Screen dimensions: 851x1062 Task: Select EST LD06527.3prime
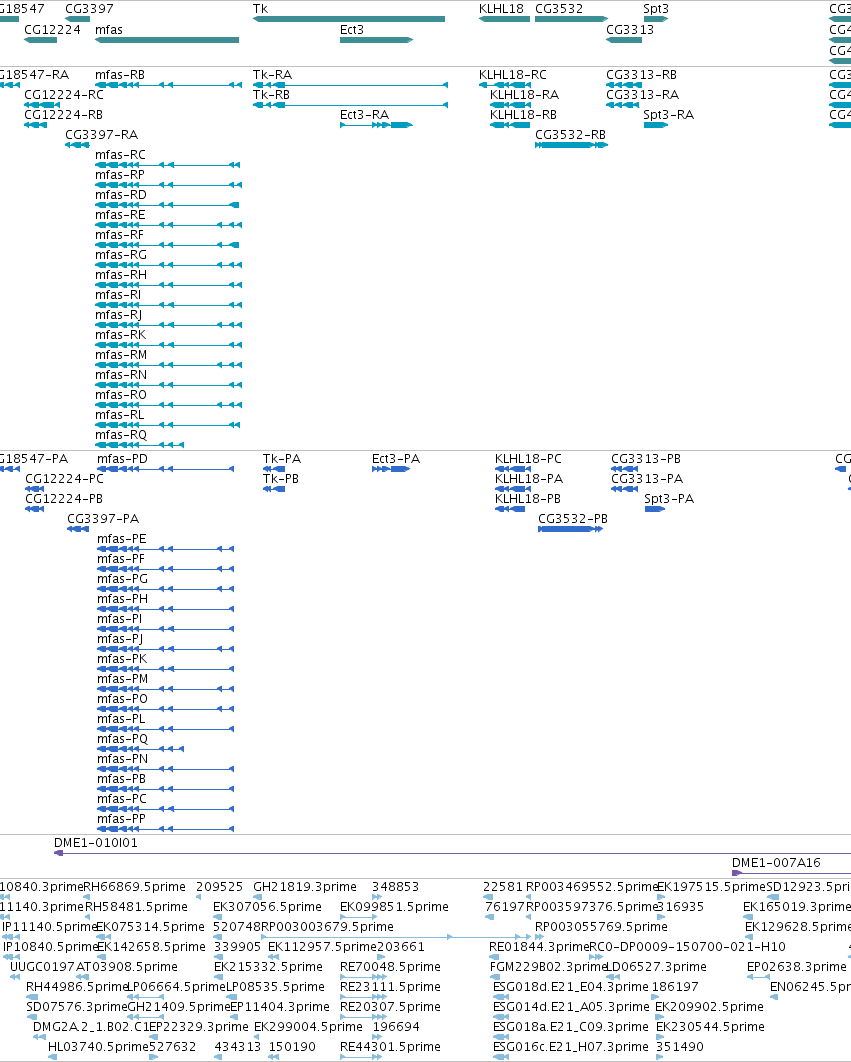(x=656, y=967)
